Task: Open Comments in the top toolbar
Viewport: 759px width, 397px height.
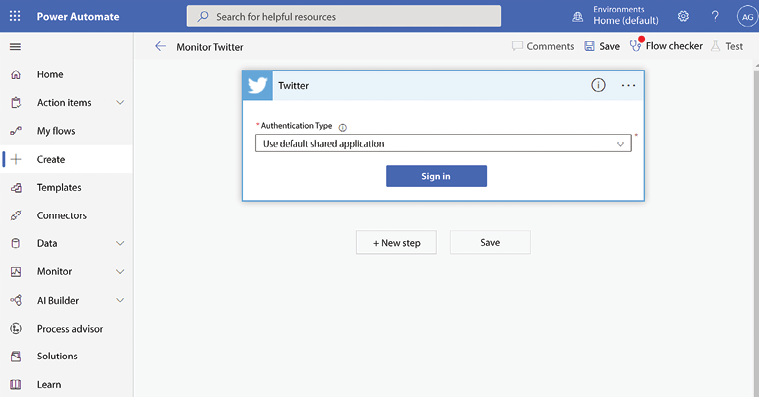Action: 543,46
